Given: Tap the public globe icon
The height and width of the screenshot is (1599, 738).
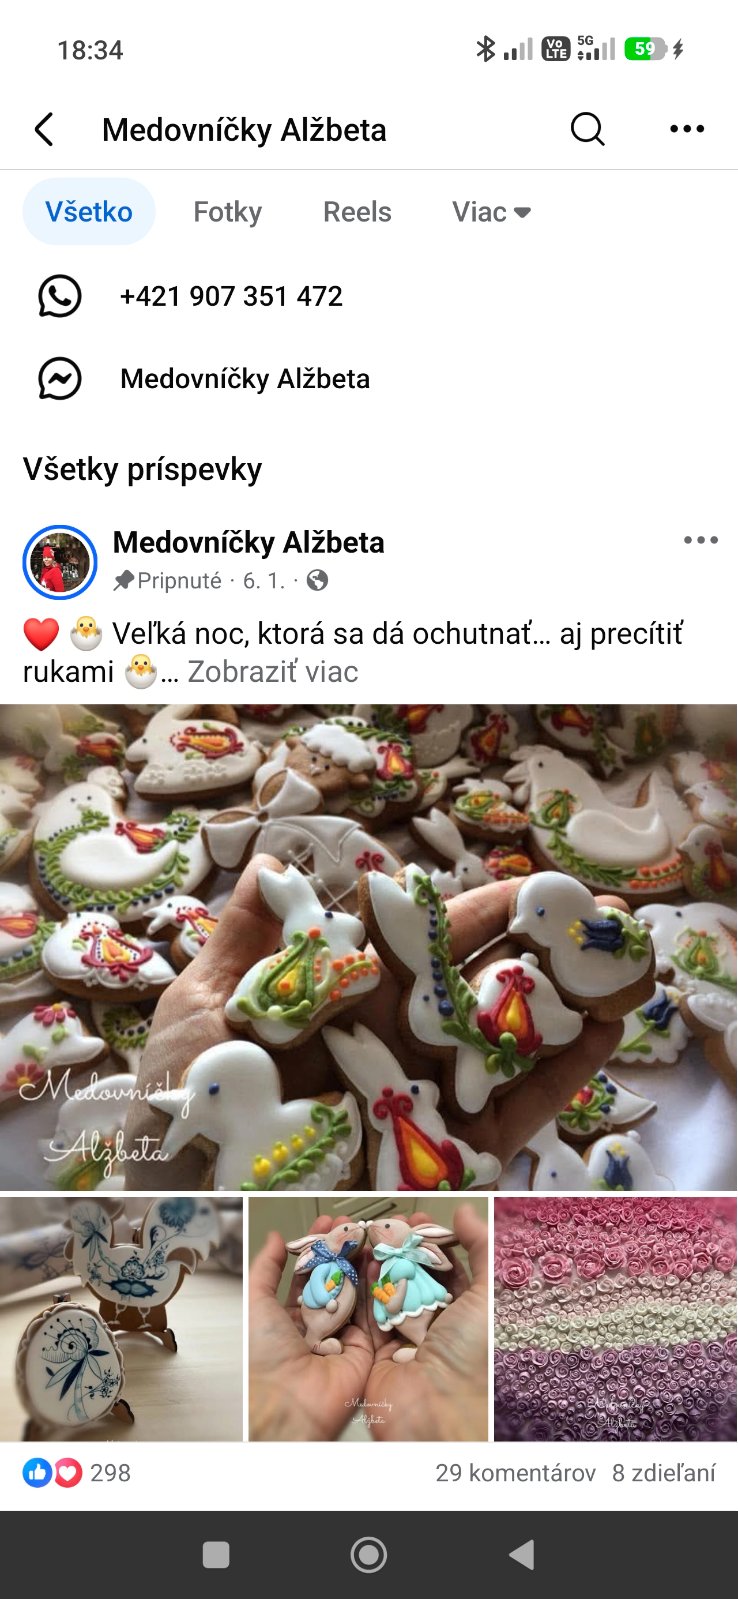Looking at the screenshot, I should 317,580.
